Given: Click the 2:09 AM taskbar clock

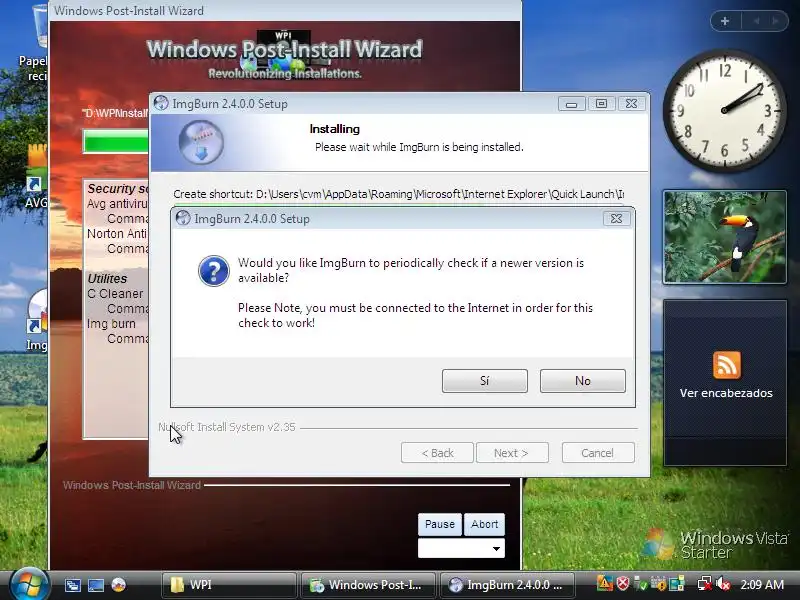Looking at the screenshot, I should click(x=762, y=585).
